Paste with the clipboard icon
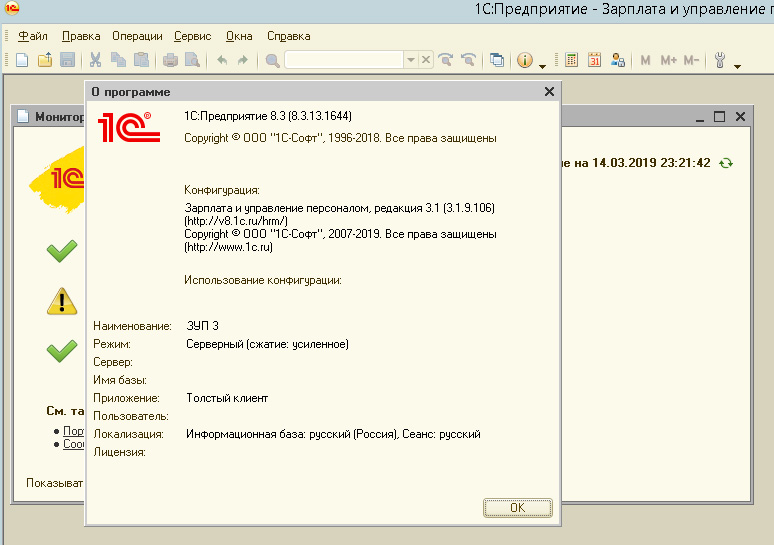Image resolution: width=774 pixels, height=545 pixels. [141, 60]
